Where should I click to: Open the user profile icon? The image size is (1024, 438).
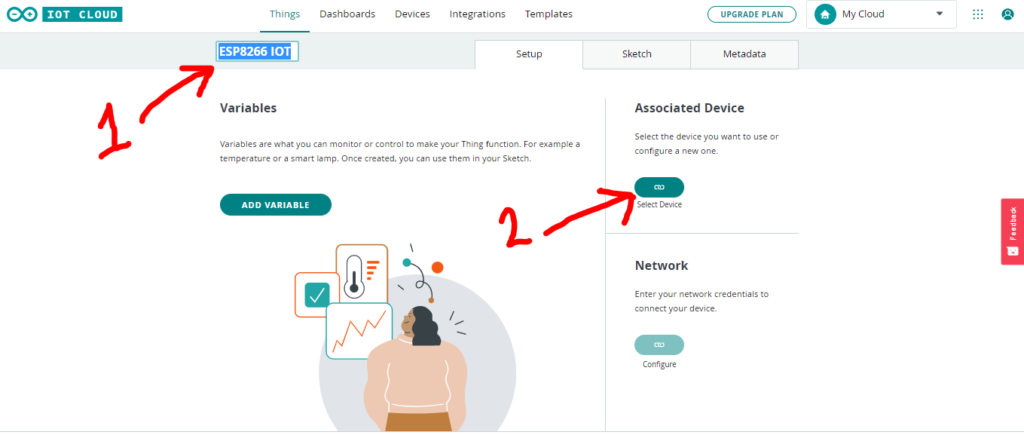(x=1008, y=14)
